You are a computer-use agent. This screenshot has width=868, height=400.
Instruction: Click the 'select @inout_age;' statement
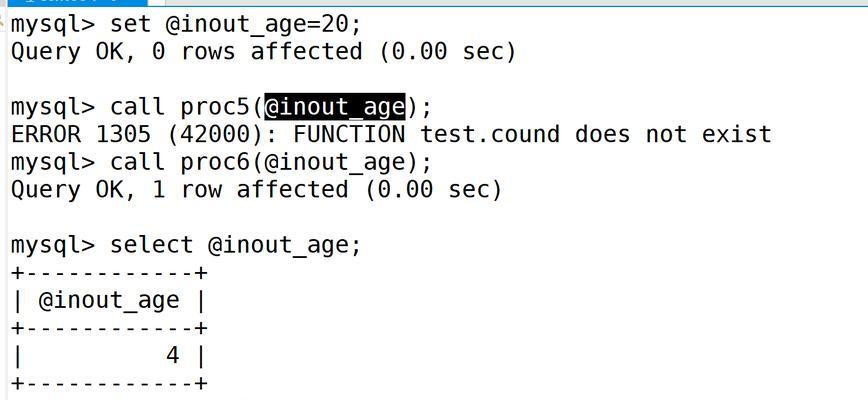pyautogui.click(x=235, y=245)
